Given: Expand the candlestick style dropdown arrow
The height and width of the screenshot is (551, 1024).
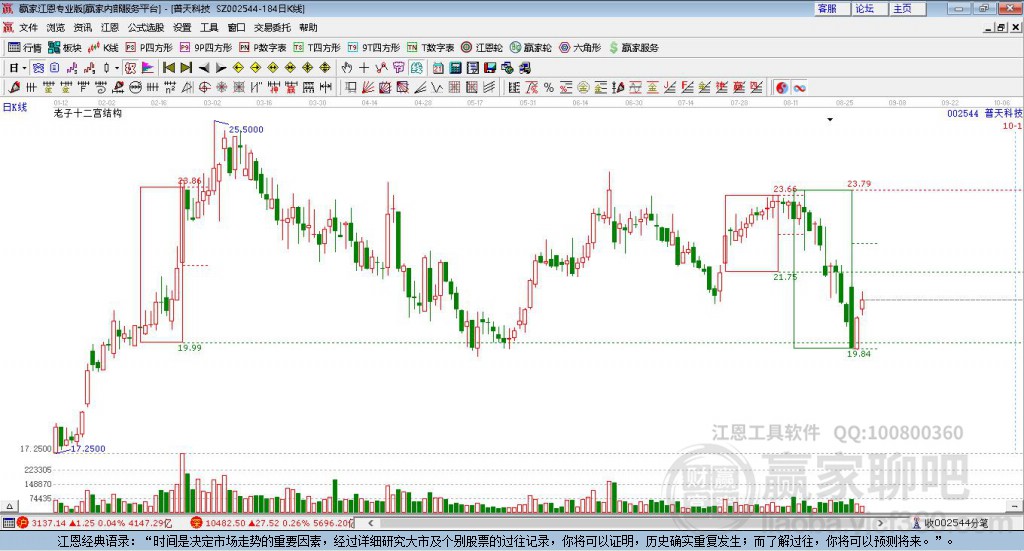Looking at the screenshot, I should [x=117, y=68].
